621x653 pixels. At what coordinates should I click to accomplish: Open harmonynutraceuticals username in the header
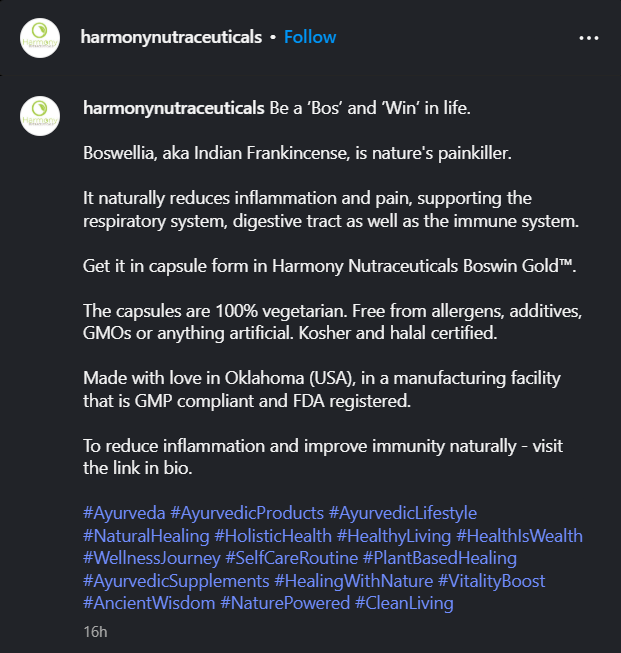[172, 37]
